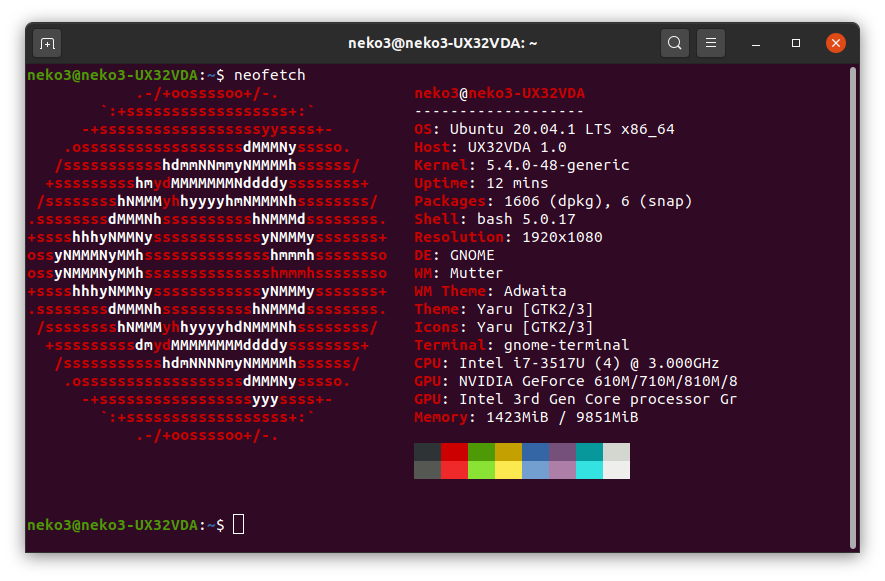Click the bottom prompt neko3@neko3-UX32VDA

(x=112, y=525)
